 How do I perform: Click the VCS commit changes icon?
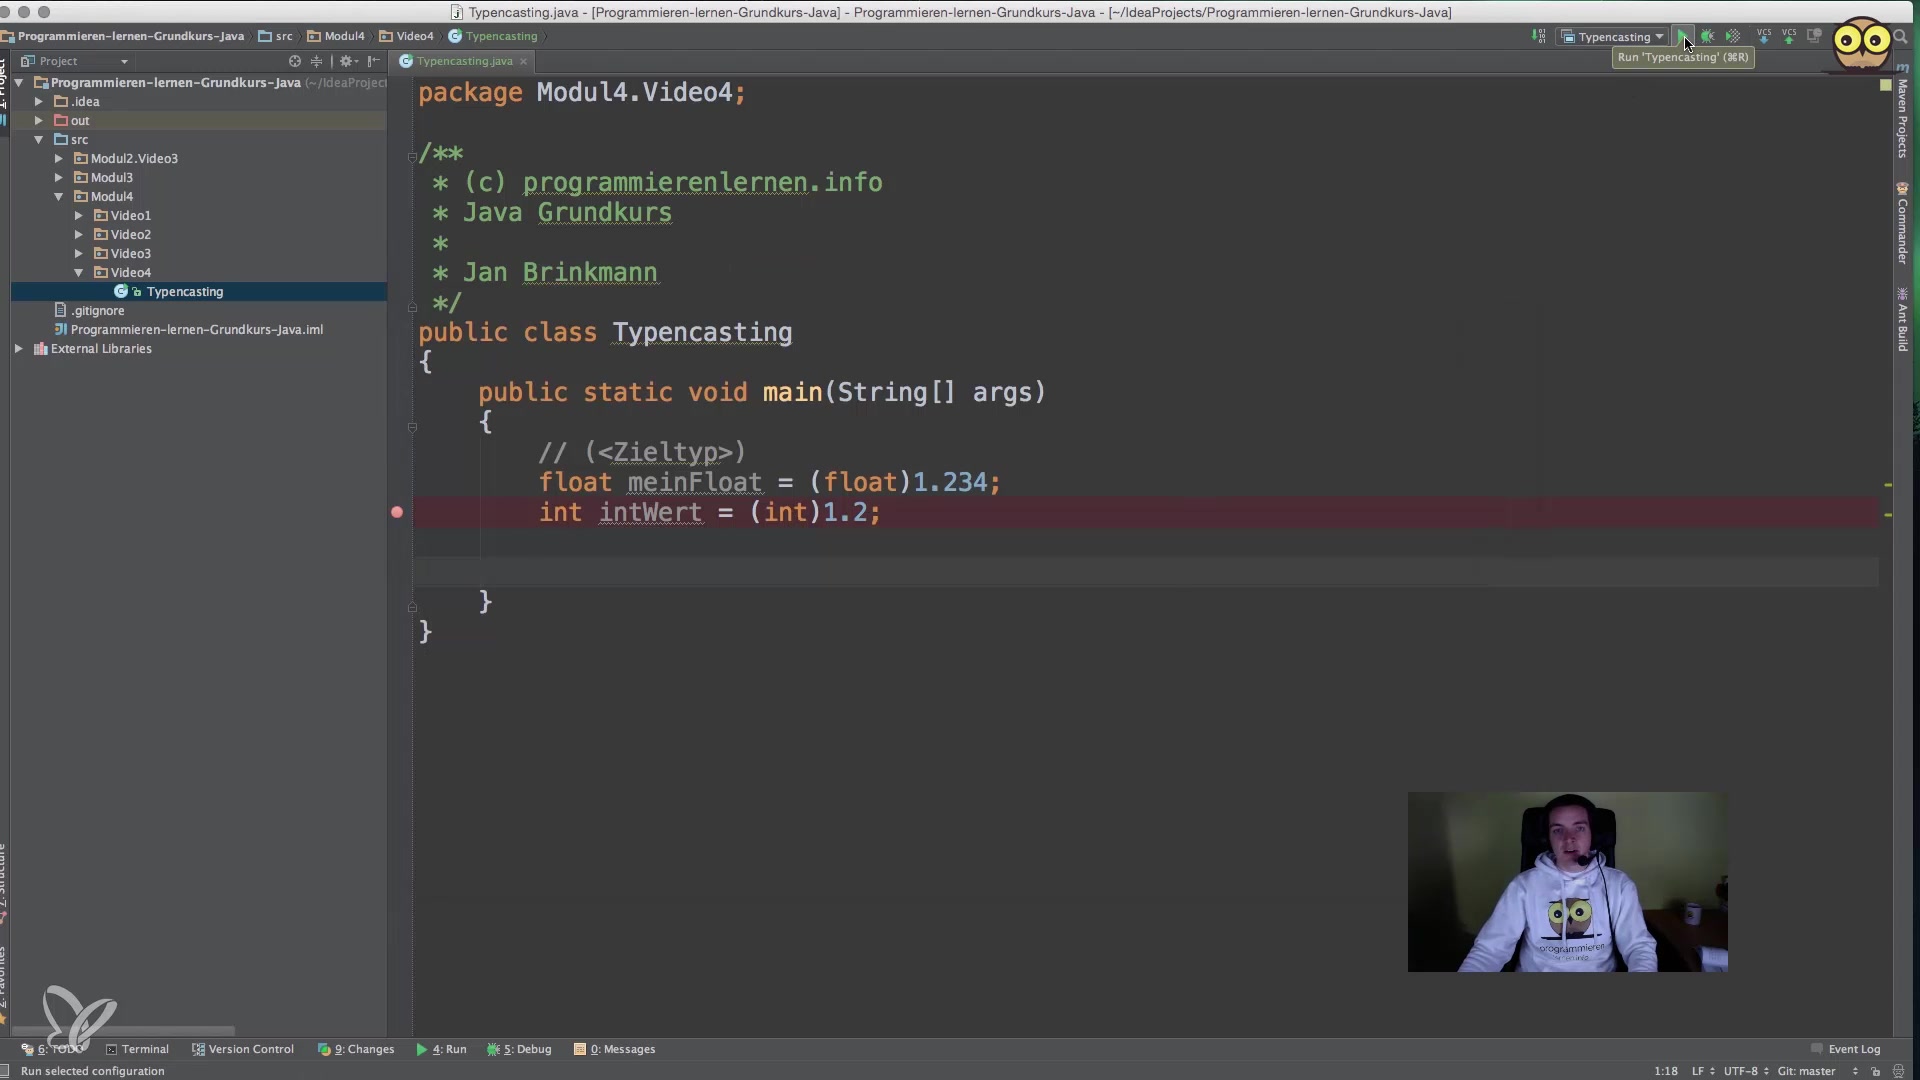point(1789,37)
